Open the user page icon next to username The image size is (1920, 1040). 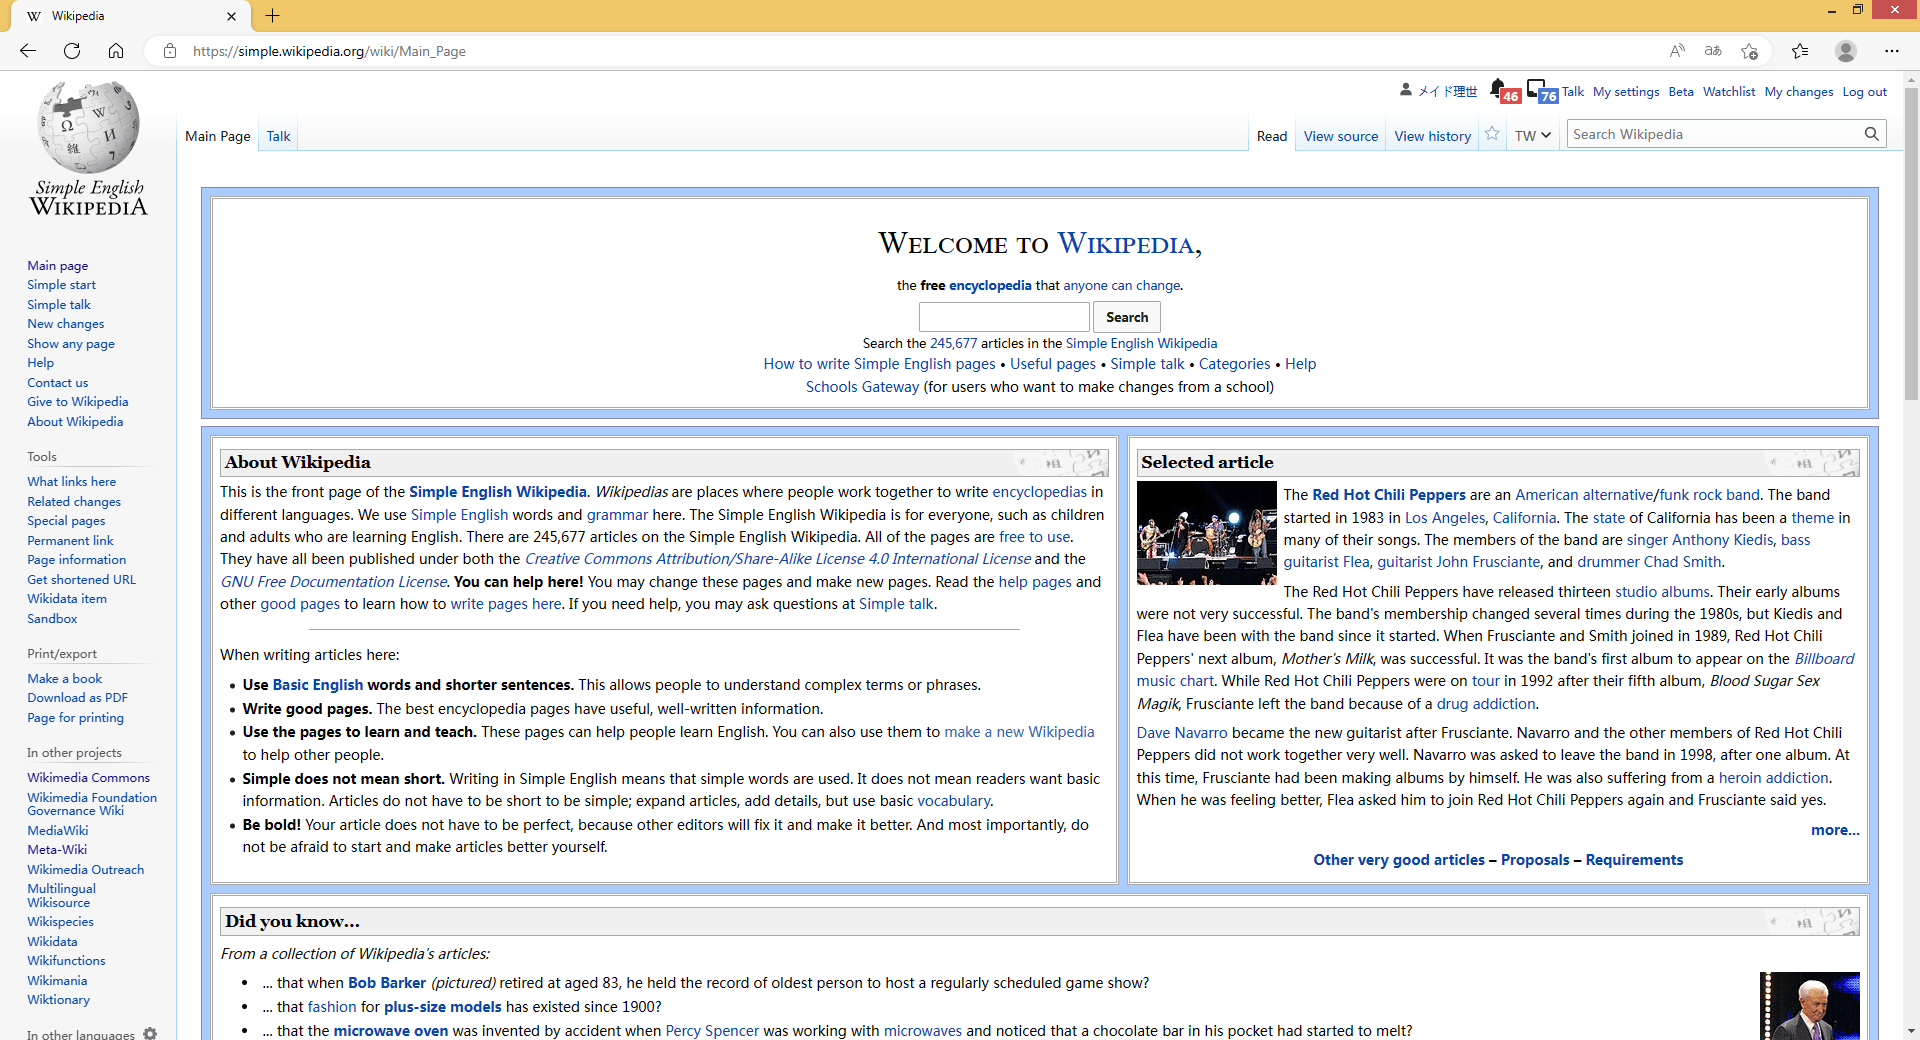[1406, 90]
